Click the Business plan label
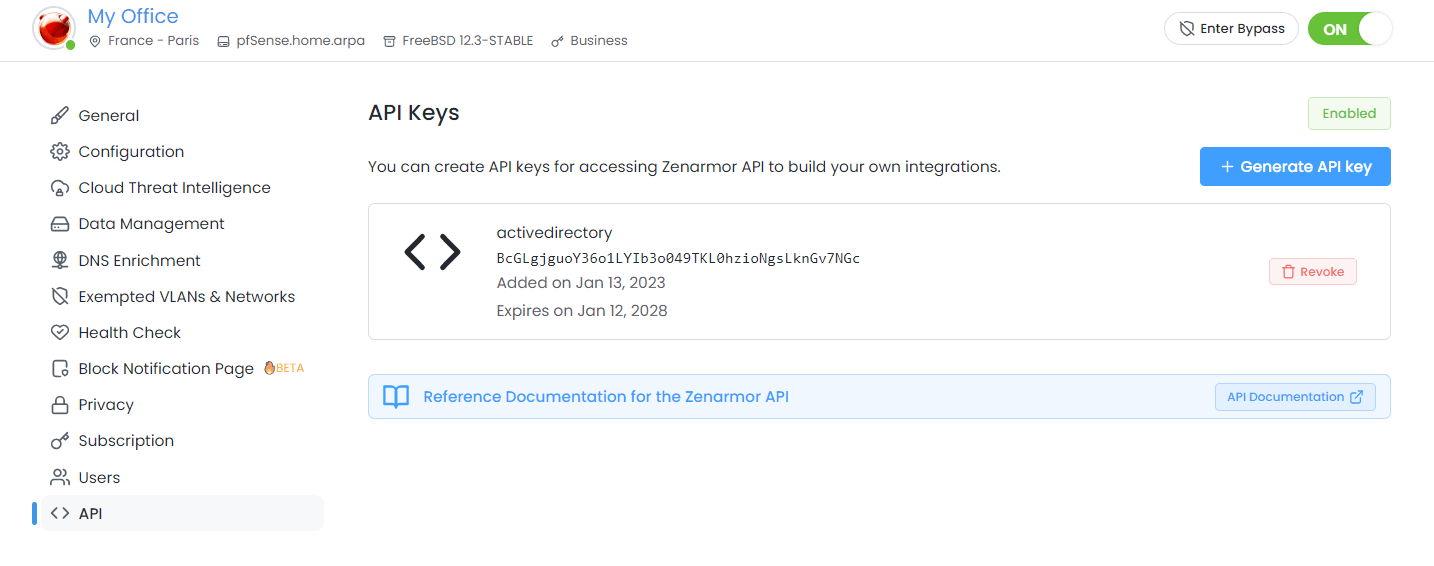Image resolution: width=1434 pixels, height=566 pixels. tap(599, 41)
